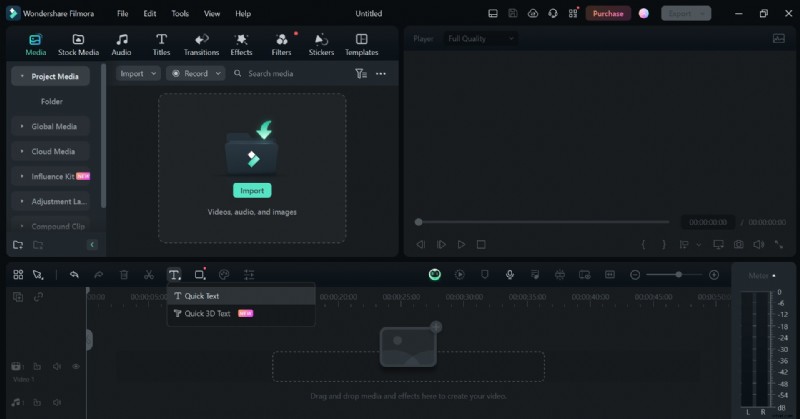Mute the Video 1 track speaker
The image size is (800, 419).
[57, 367]
